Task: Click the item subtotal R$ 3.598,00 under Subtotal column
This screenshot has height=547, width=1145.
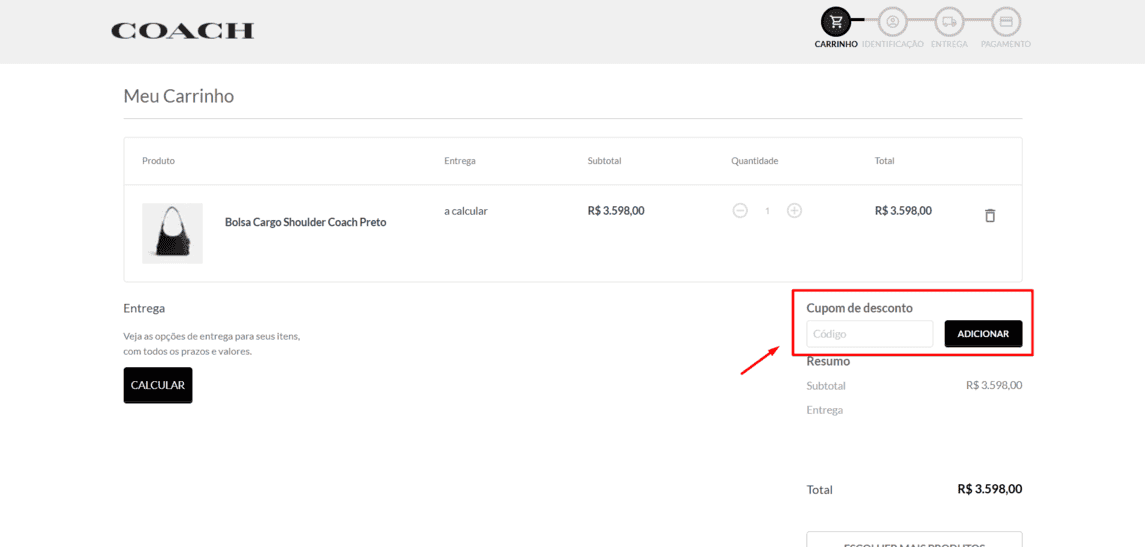Action: (x=616, y=211)
